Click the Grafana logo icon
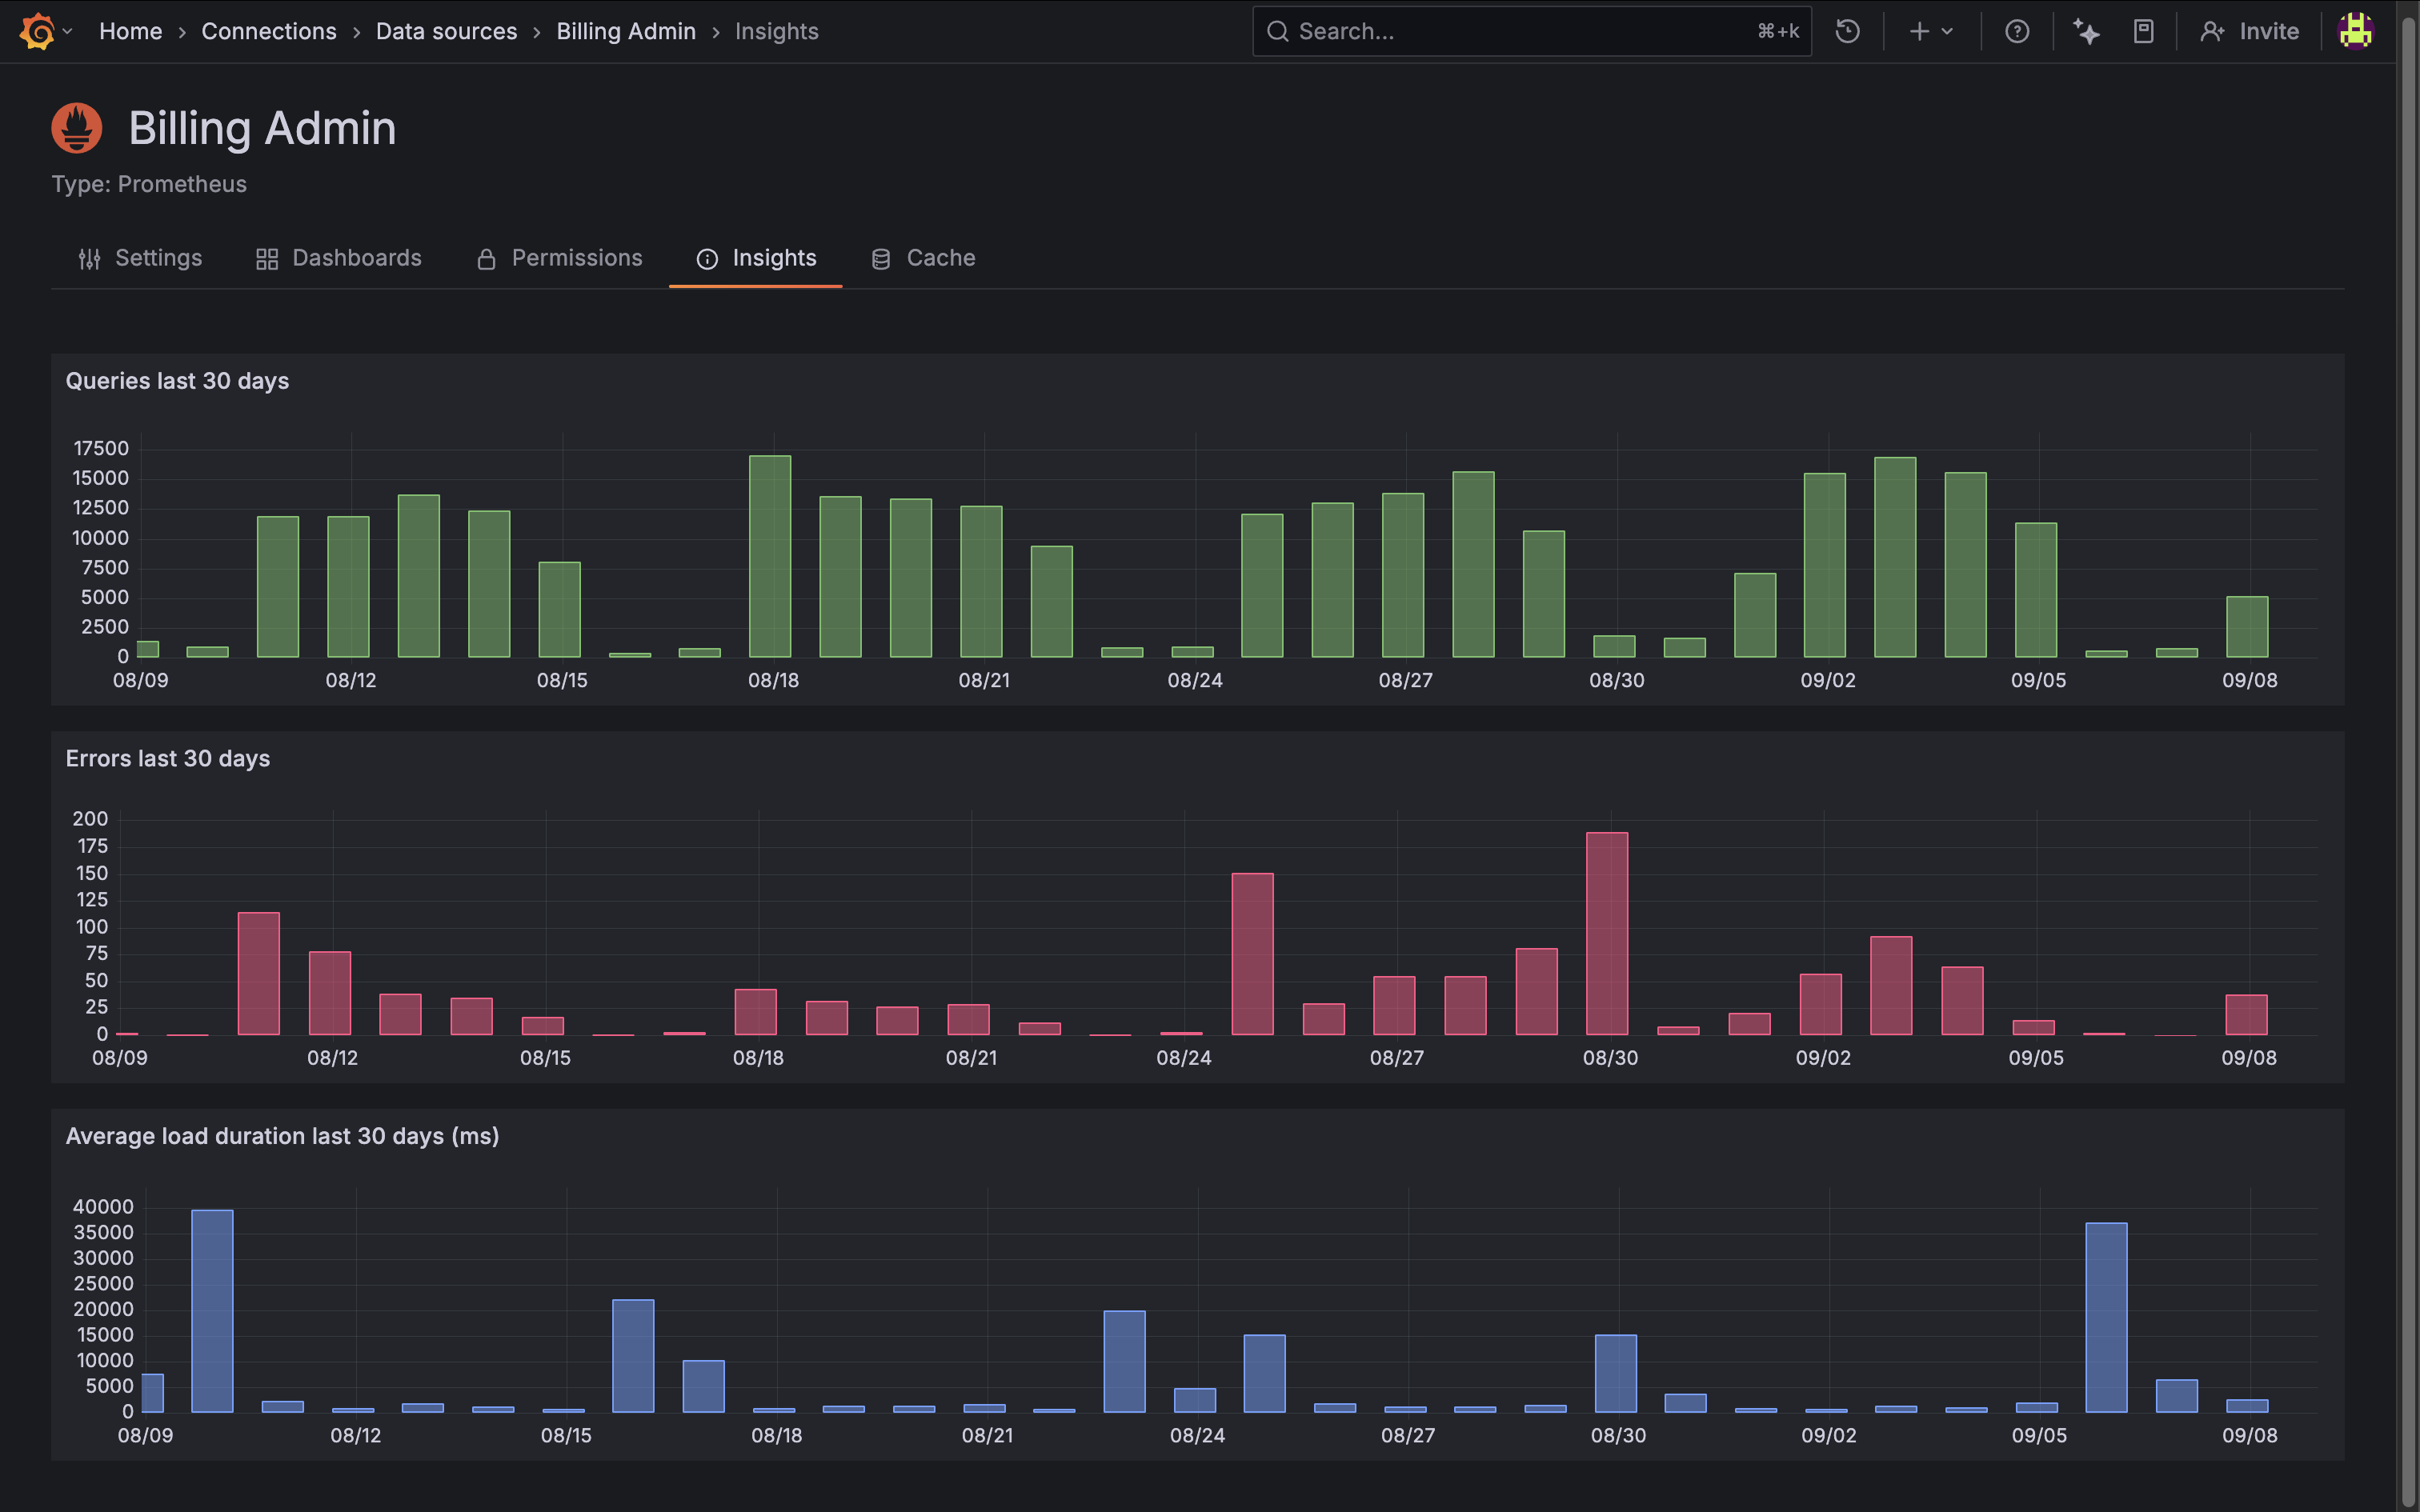Viewport: 2420px width, 1512px height. click(37, 31)
